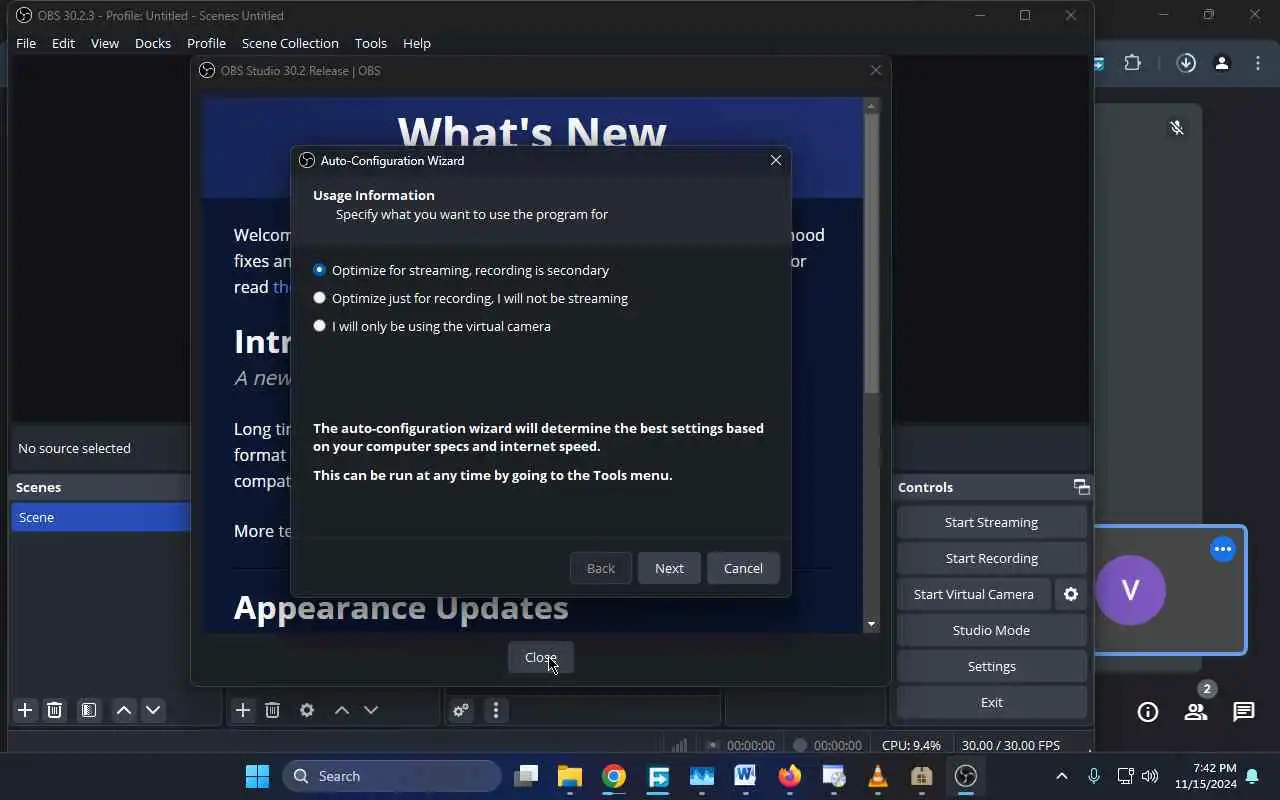Viewport: 1280px width, 800px height.
Task: Open File Explorer from the taskbar
Action: pyautogui.click(x=570, y=776)
